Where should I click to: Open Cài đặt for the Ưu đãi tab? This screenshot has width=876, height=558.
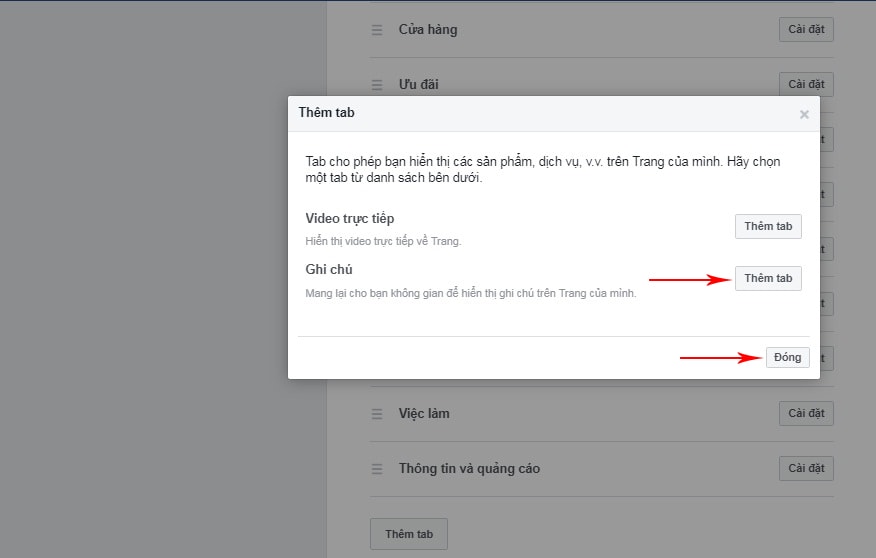(x=805, y=84)
